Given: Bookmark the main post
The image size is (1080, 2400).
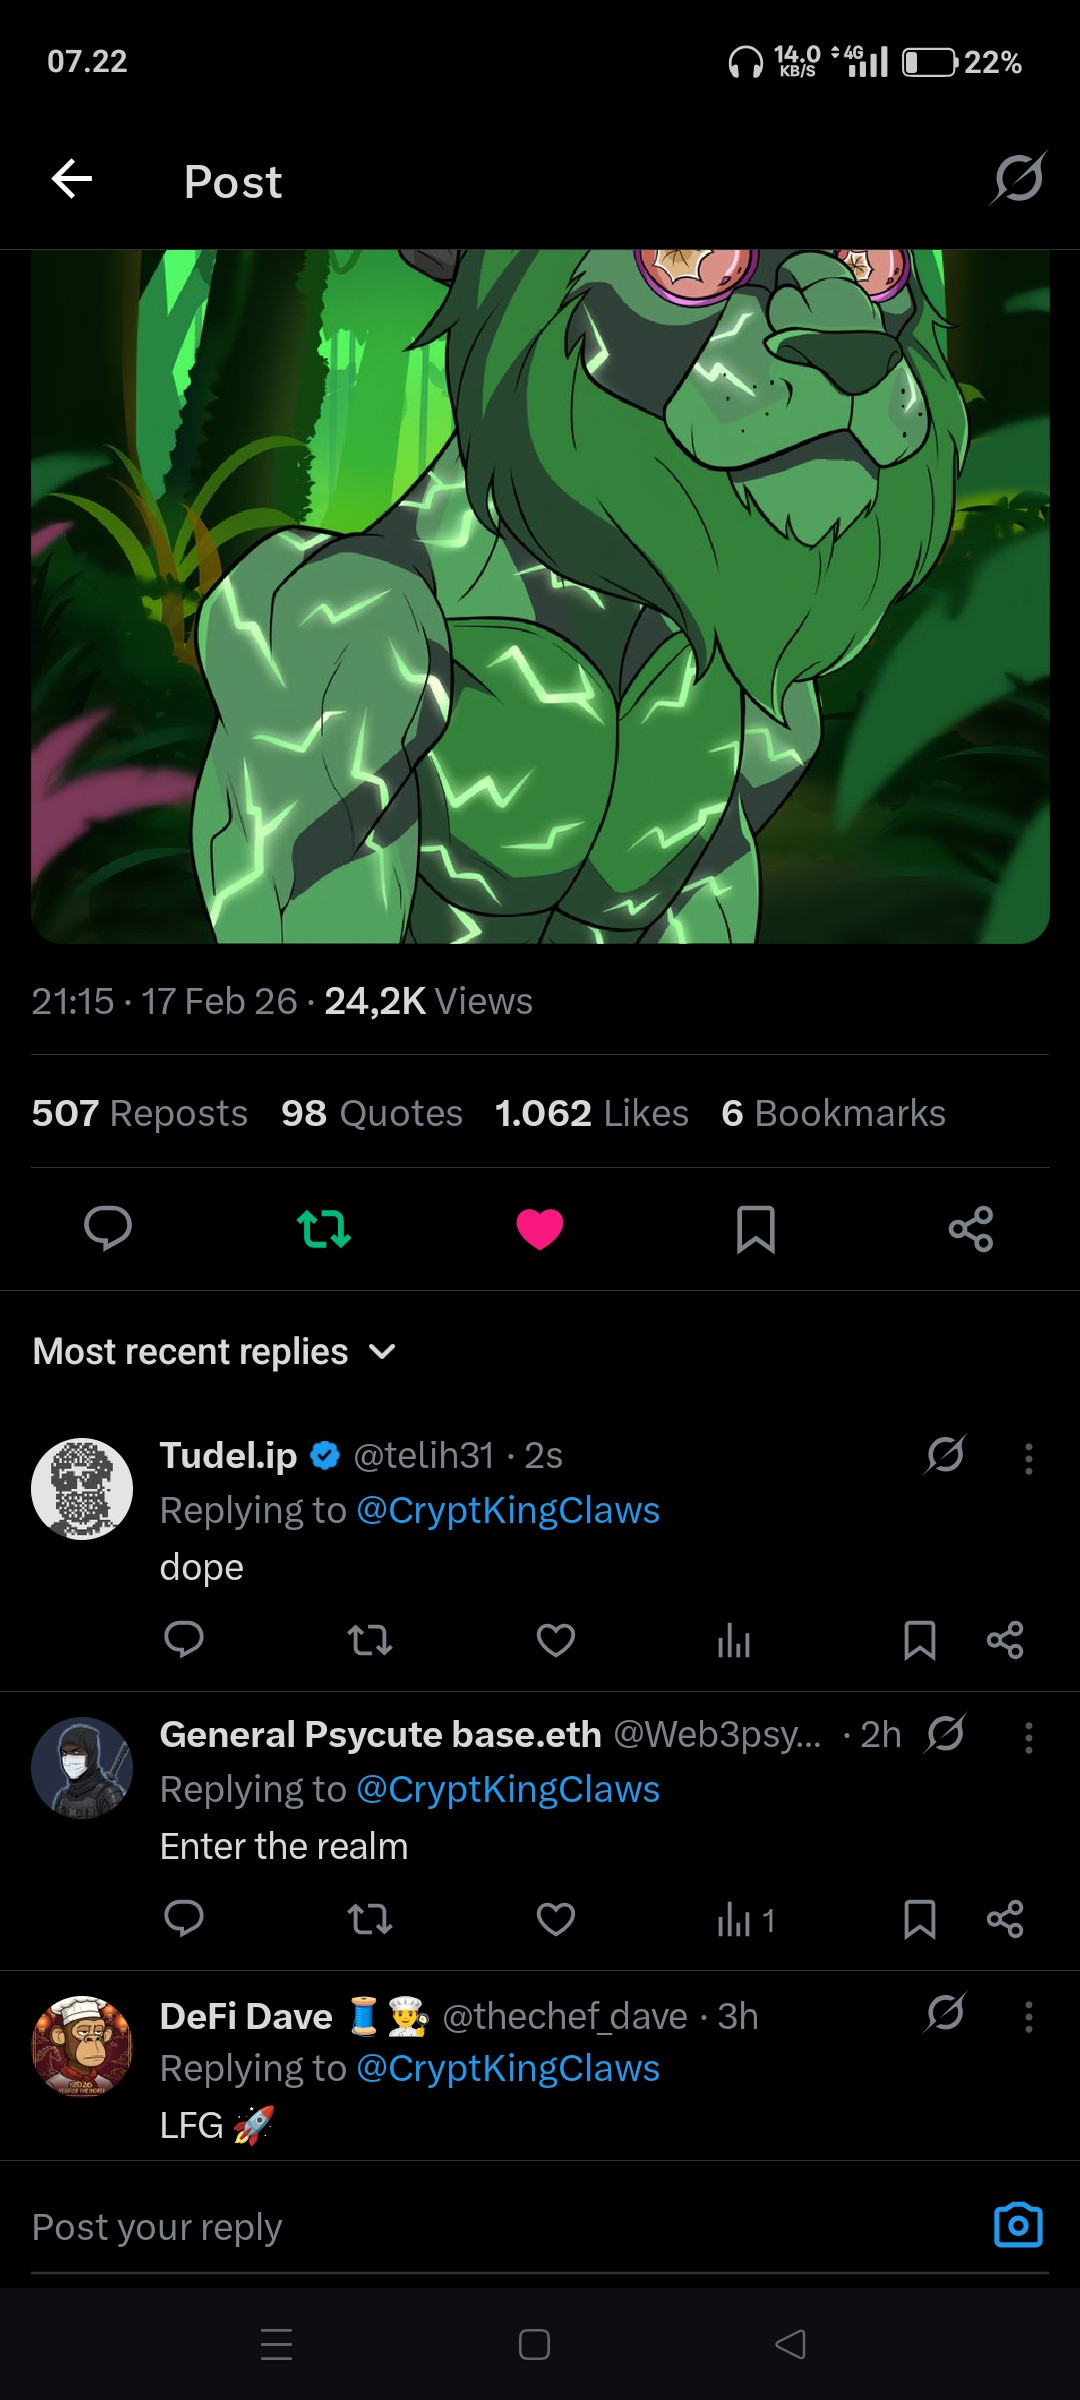Looking at the screenshot, I should click(x=756, y=1229).
